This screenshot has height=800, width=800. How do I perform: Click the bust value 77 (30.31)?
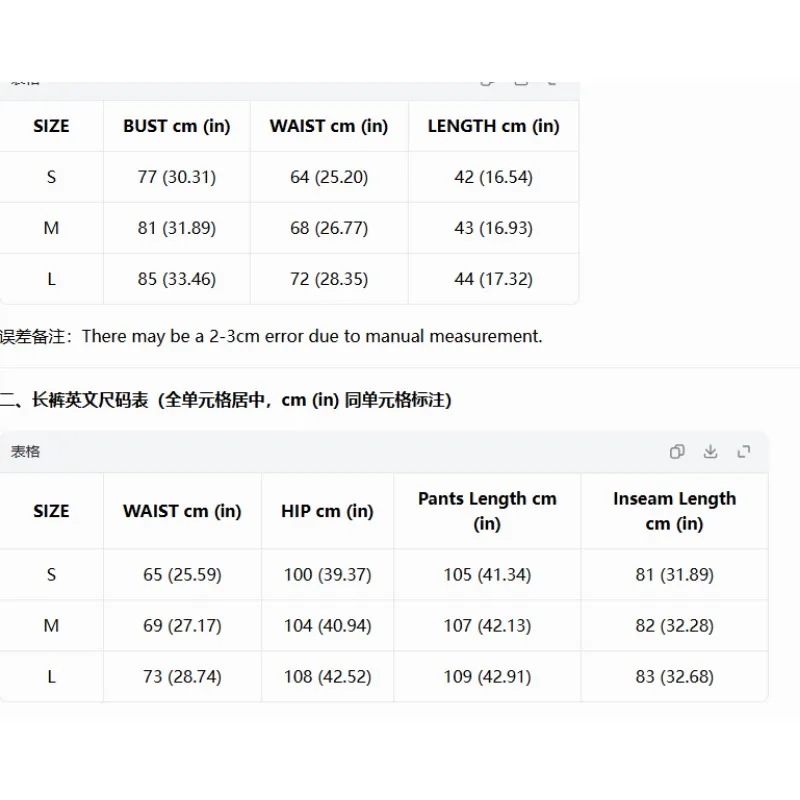tap(177, 177)
